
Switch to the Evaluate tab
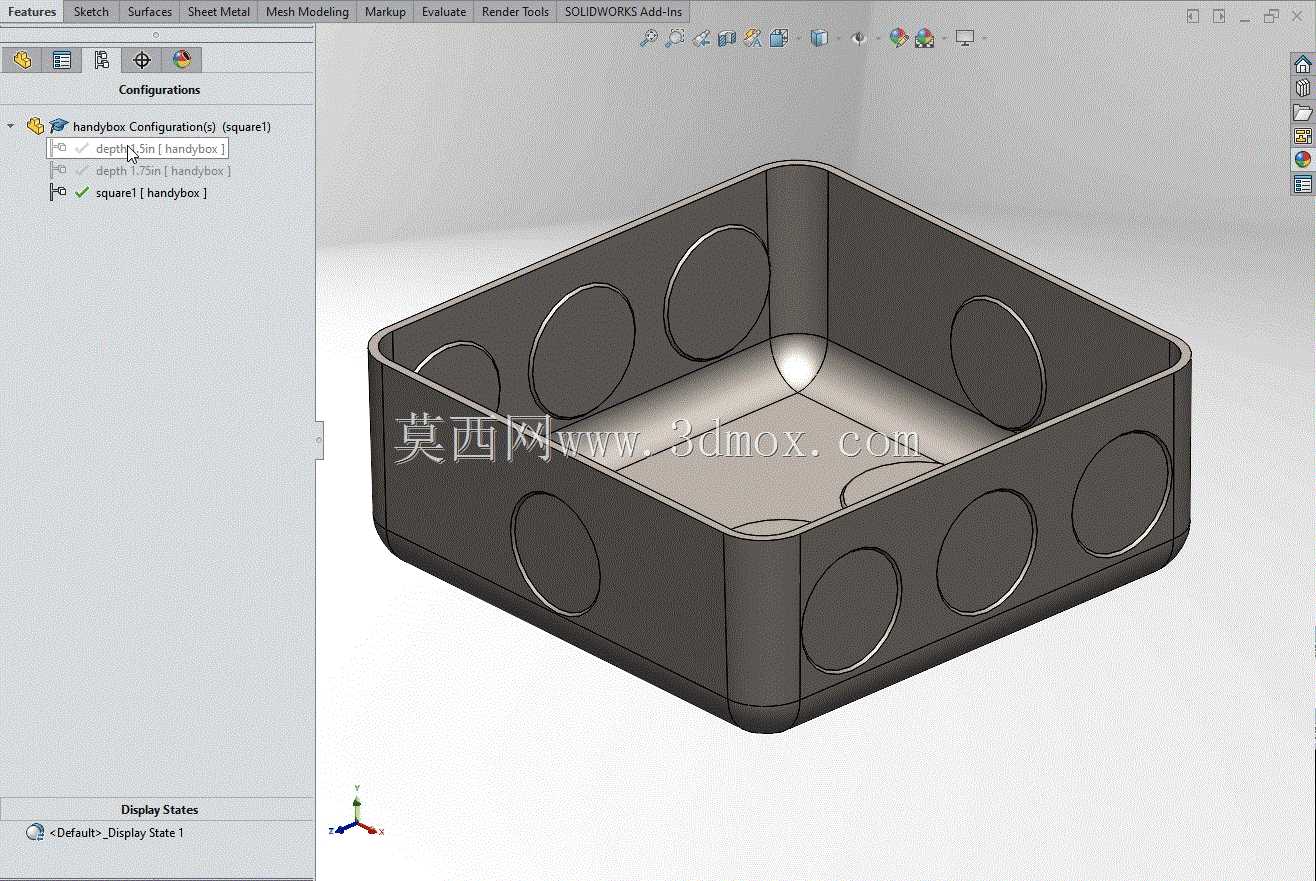444,12
